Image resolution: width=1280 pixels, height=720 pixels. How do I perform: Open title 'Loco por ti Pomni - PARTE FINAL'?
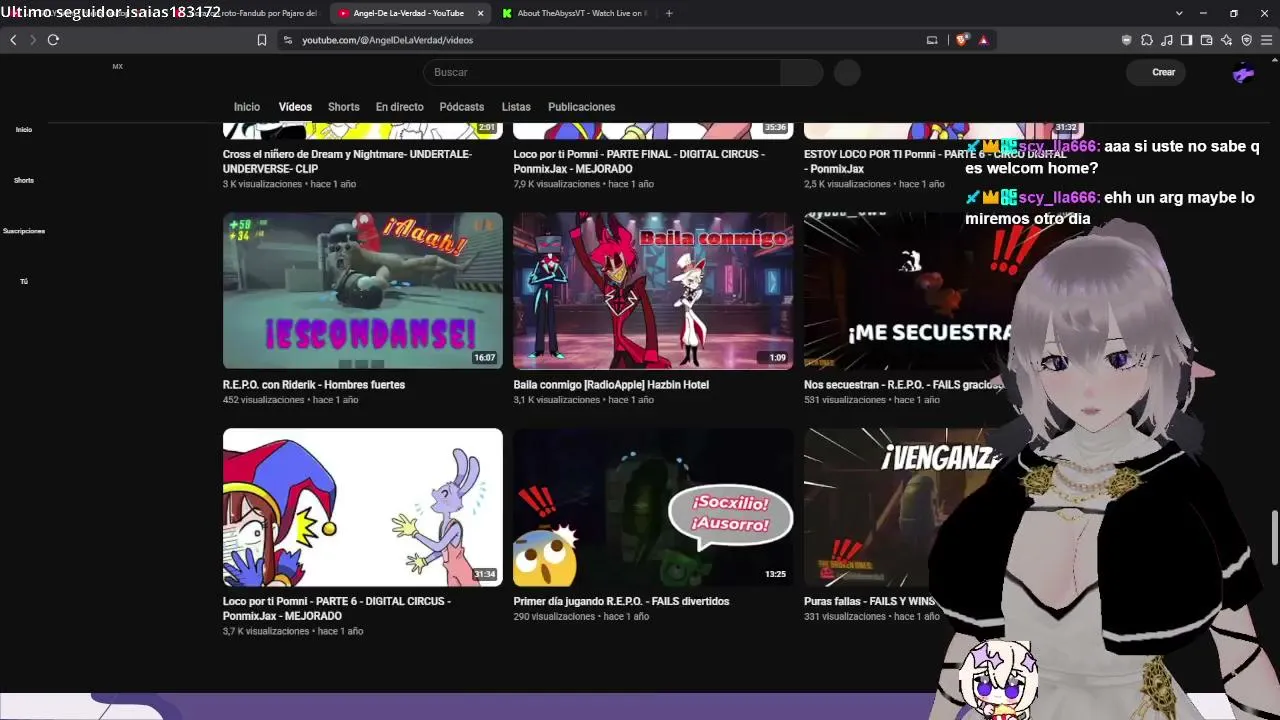[639, 162]
